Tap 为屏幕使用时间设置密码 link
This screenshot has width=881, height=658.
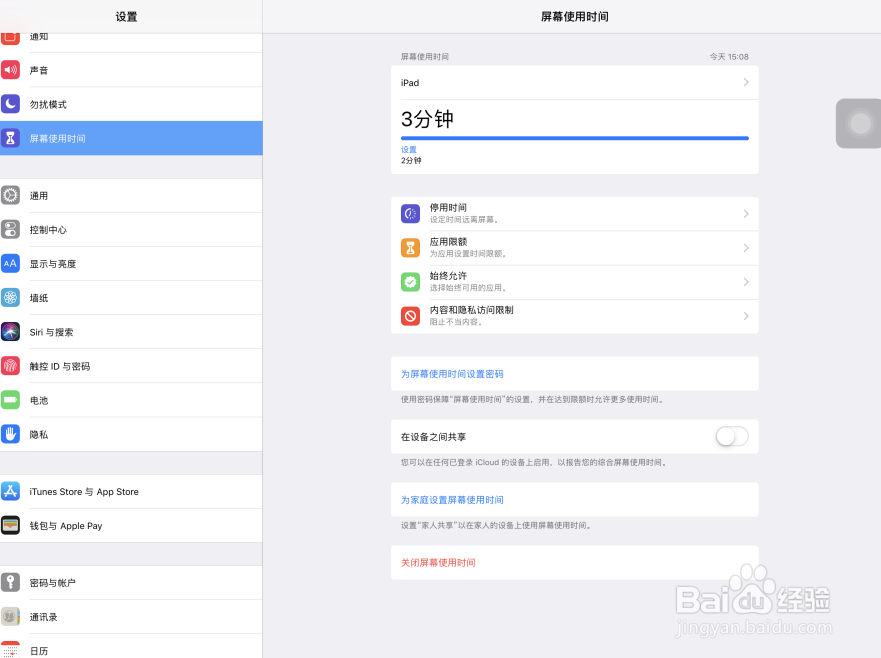452,374
